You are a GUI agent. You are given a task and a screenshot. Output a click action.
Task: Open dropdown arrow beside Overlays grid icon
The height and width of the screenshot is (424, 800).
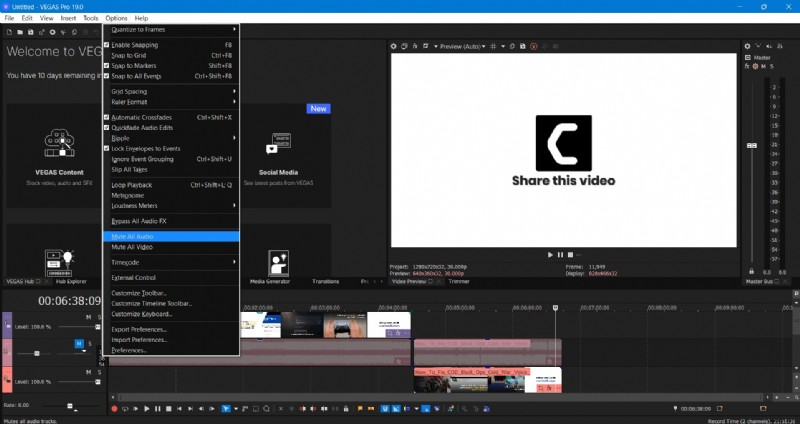pos(503,46)
